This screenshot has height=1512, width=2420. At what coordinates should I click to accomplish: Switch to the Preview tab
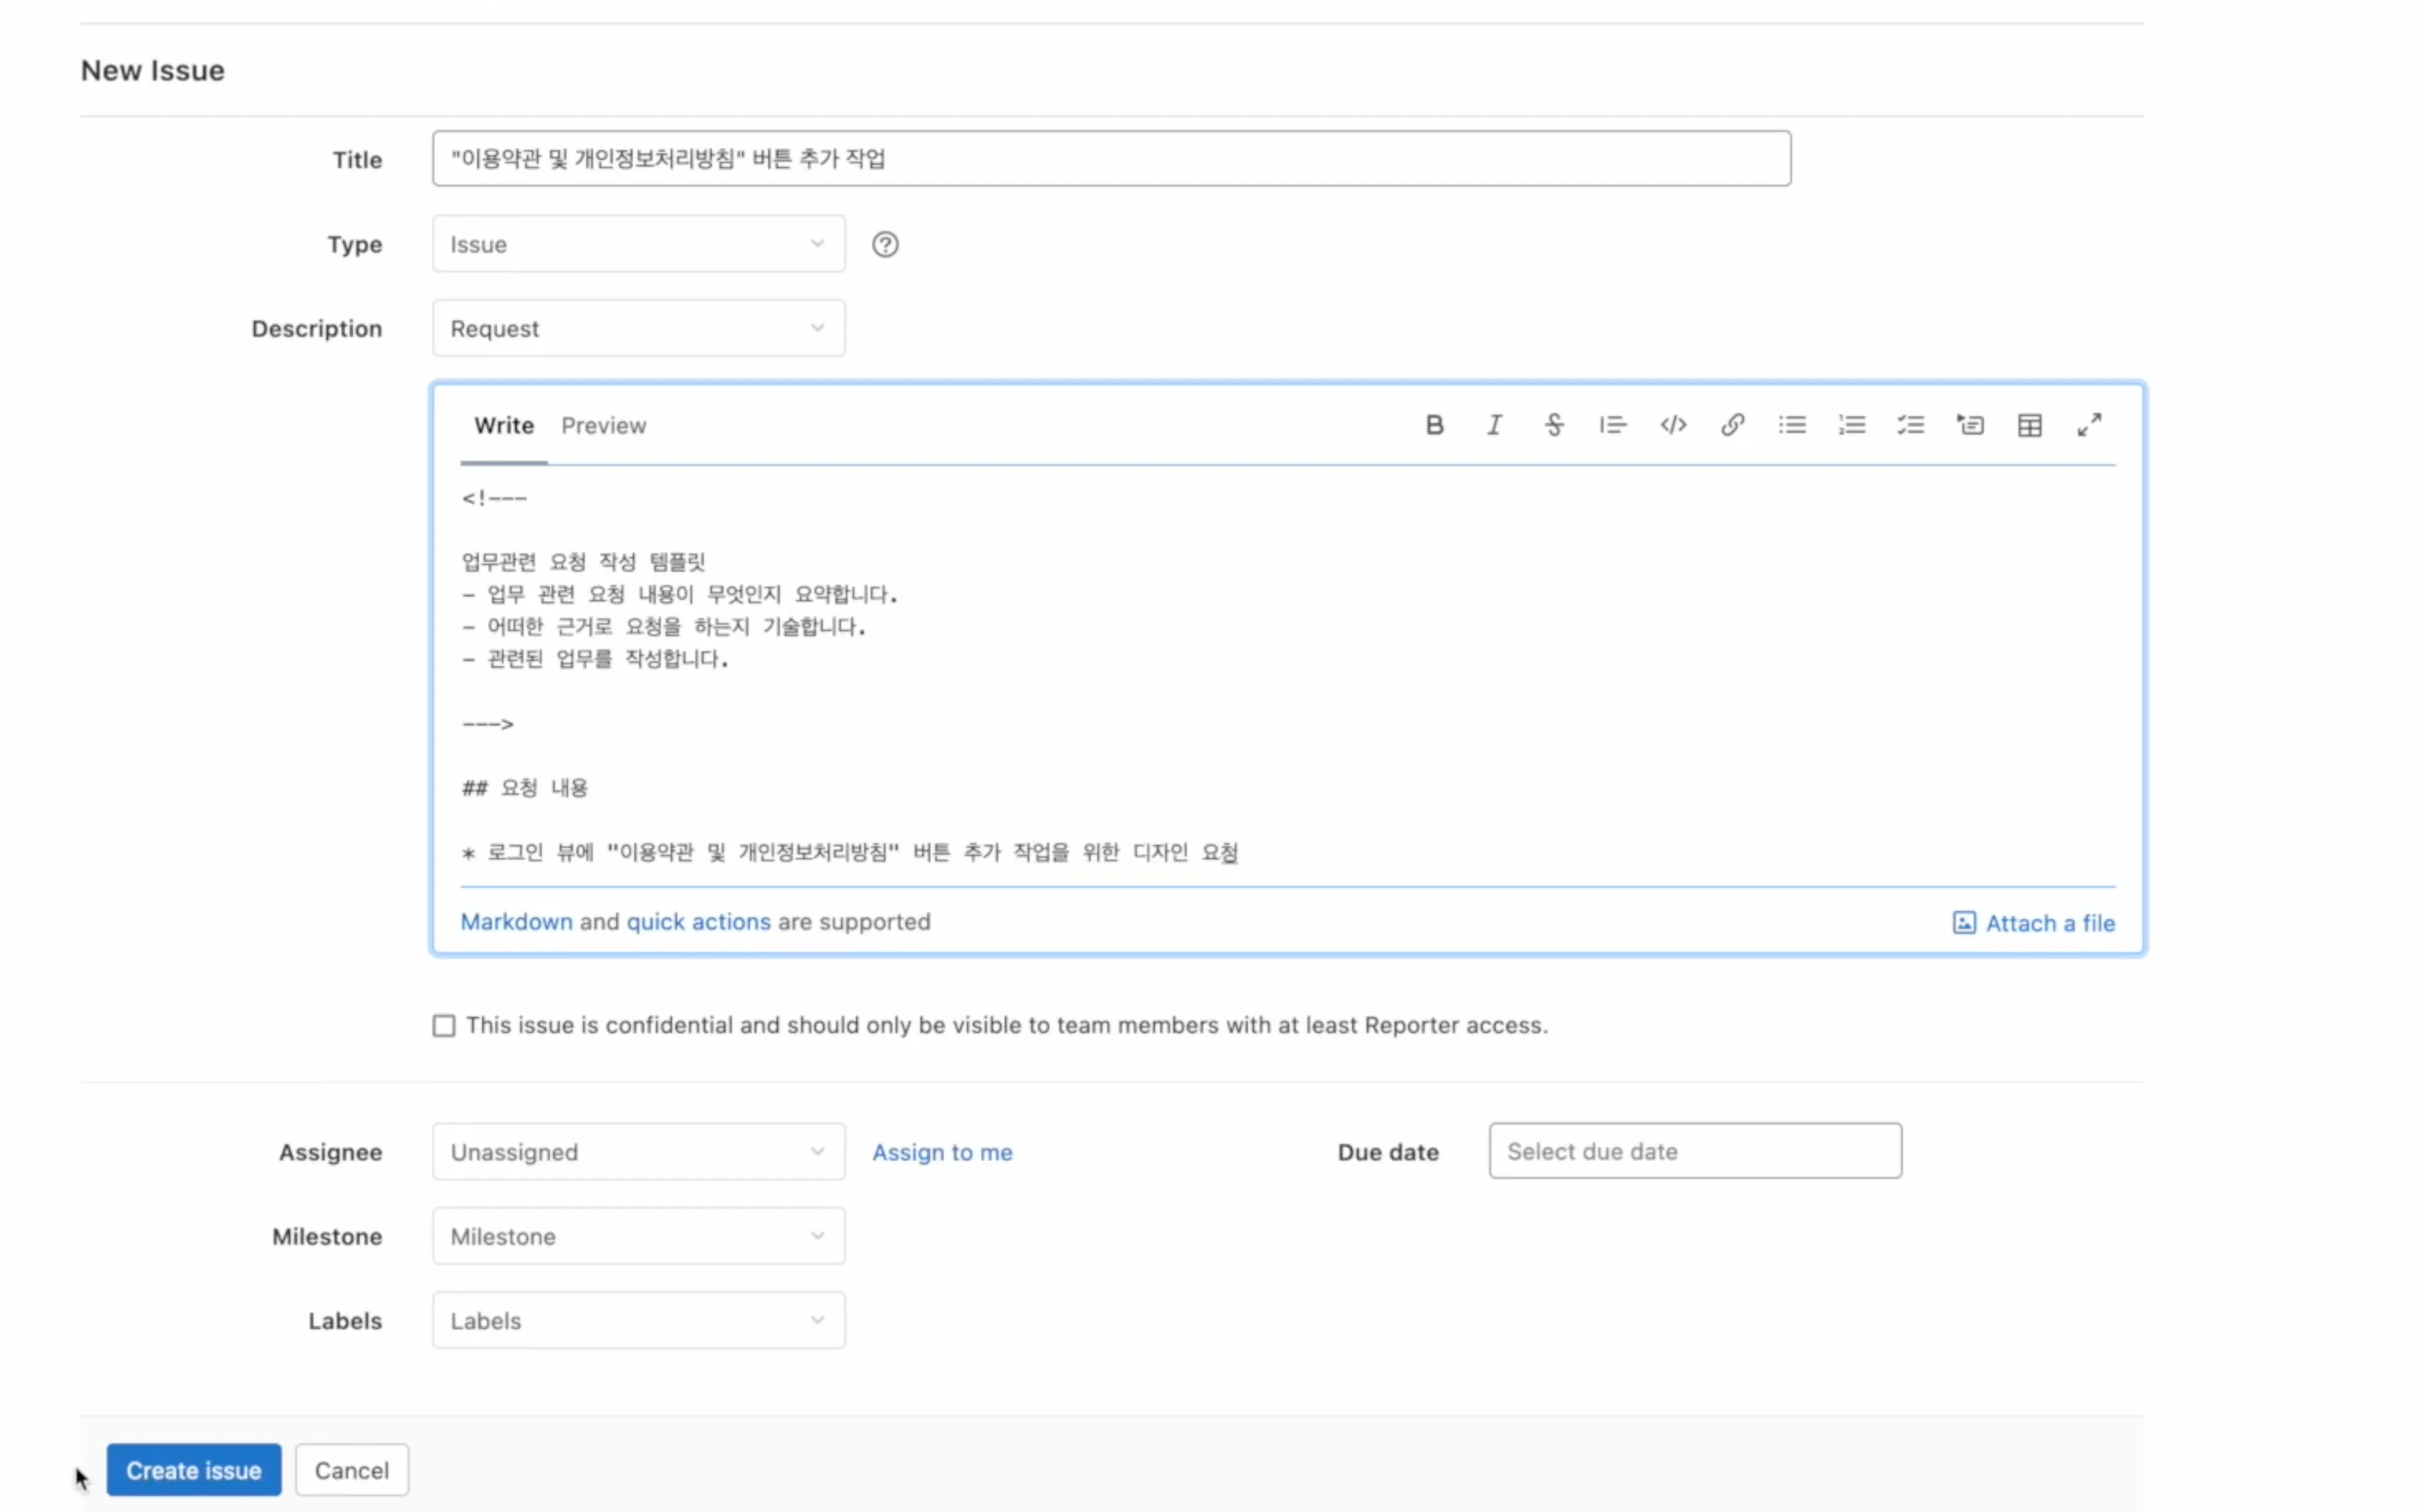click(603, 426)
